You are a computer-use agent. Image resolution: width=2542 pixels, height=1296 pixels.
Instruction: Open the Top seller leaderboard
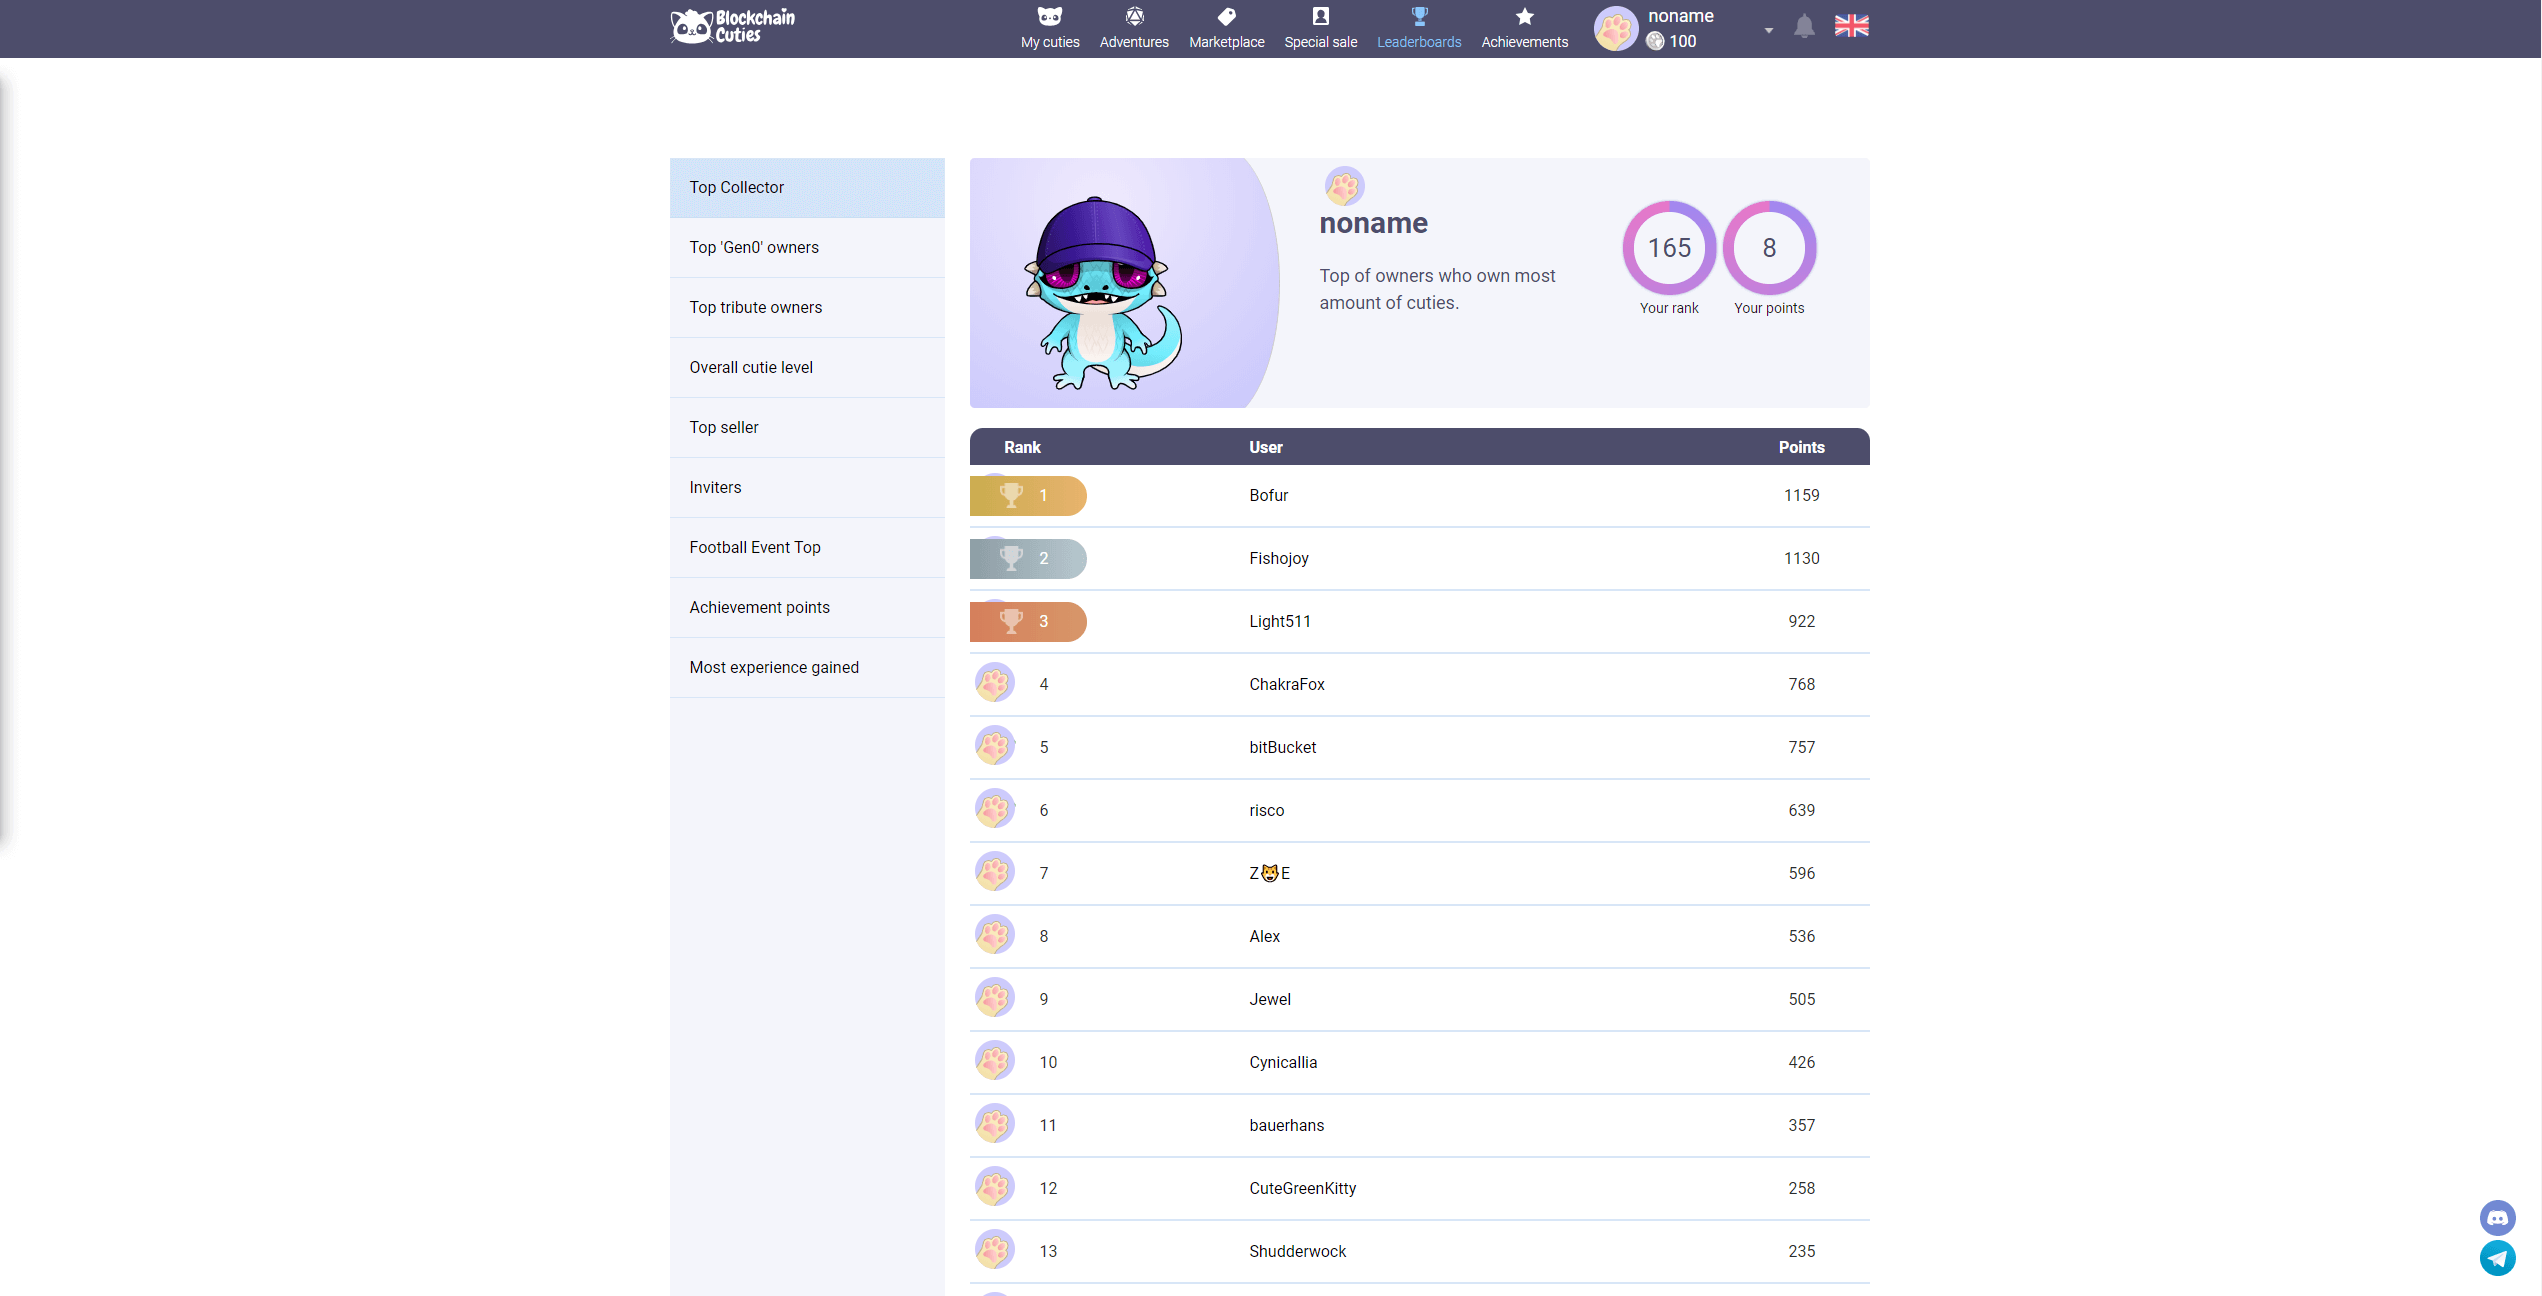[x=807, y=428]
